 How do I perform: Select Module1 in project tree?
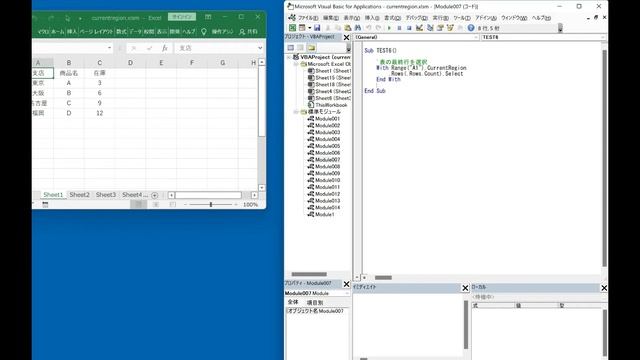click(x=324, y=214)
